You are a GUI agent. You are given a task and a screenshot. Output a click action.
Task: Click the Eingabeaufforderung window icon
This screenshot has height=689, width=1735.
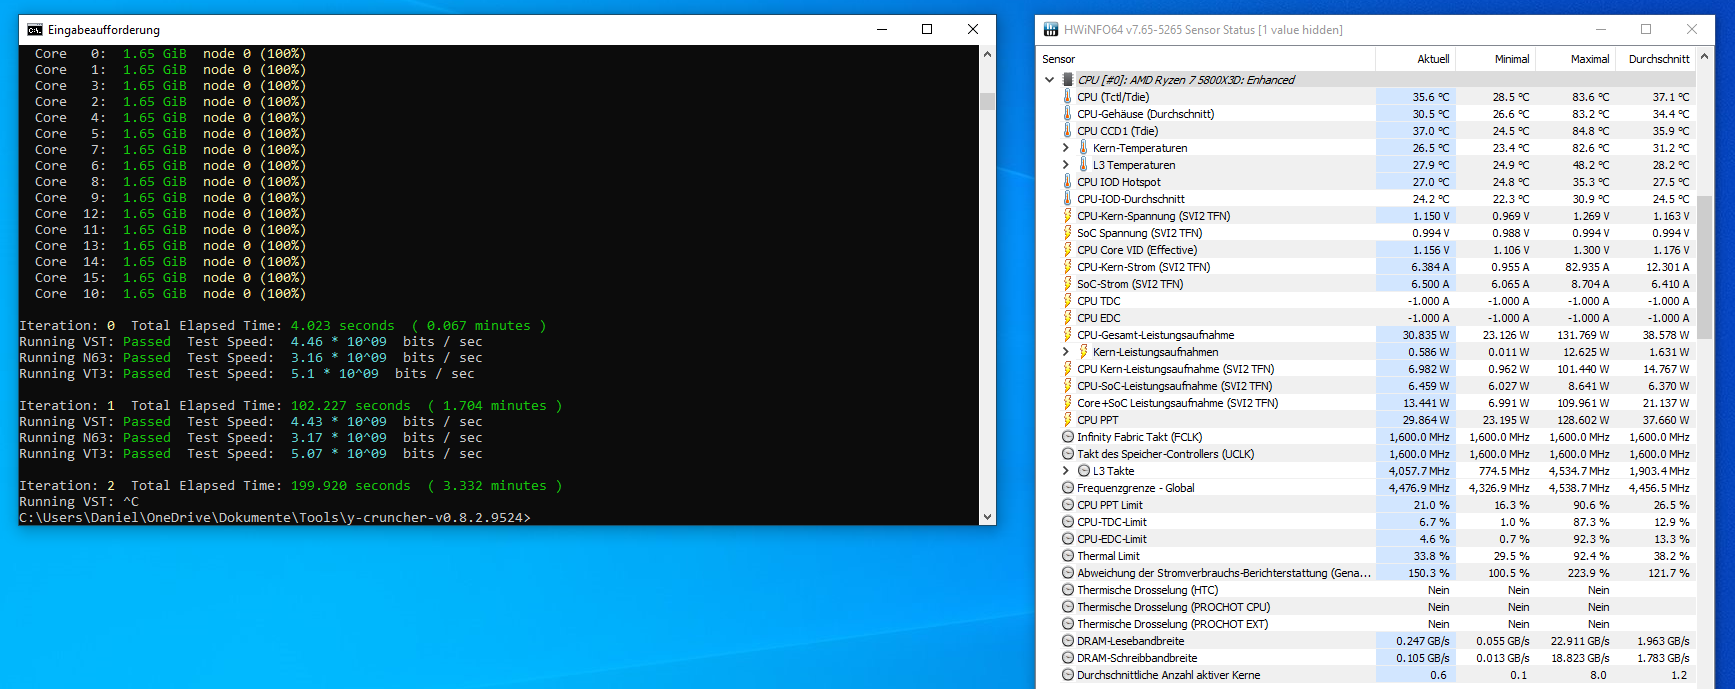coord(35,30)
